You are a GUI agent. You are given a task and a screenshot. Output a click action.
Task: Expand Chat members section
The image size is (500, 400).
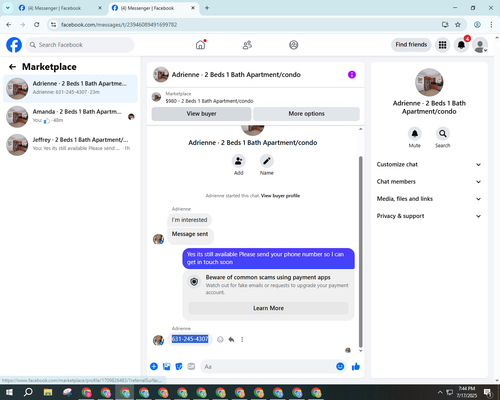point(429,182)
